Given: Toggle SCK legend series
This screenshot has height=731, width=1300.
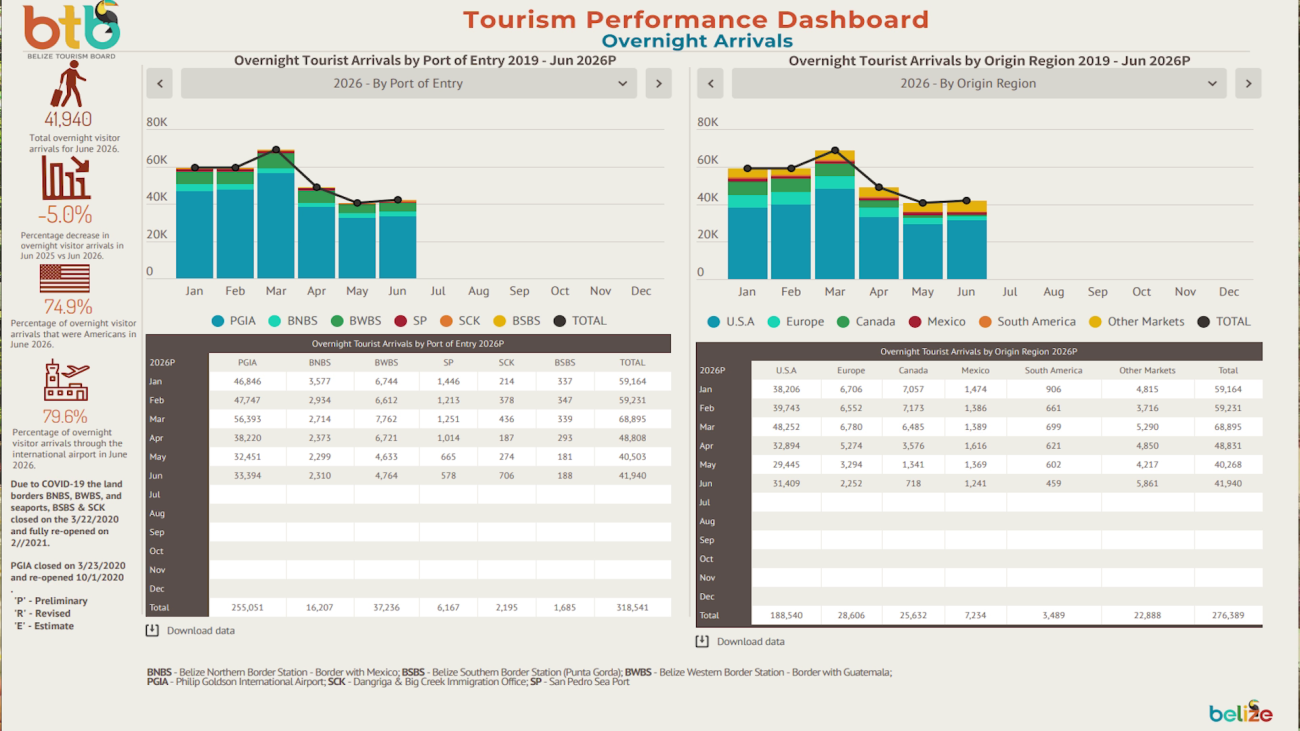Looking at the screenshot, I should click(461, 321).
